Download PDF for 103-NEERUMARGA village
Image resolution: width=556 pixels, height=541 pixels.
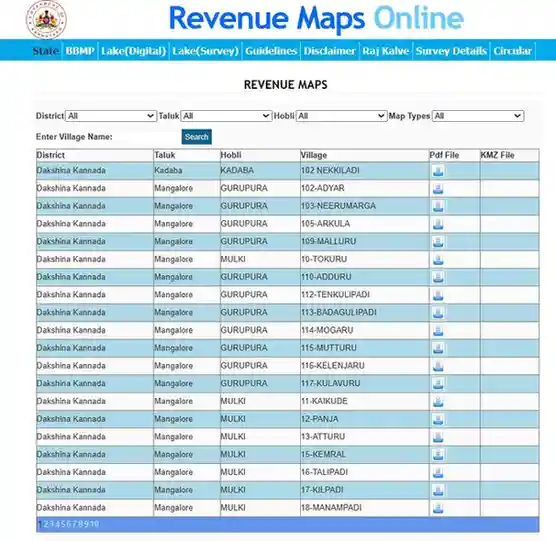pos(438,206)
